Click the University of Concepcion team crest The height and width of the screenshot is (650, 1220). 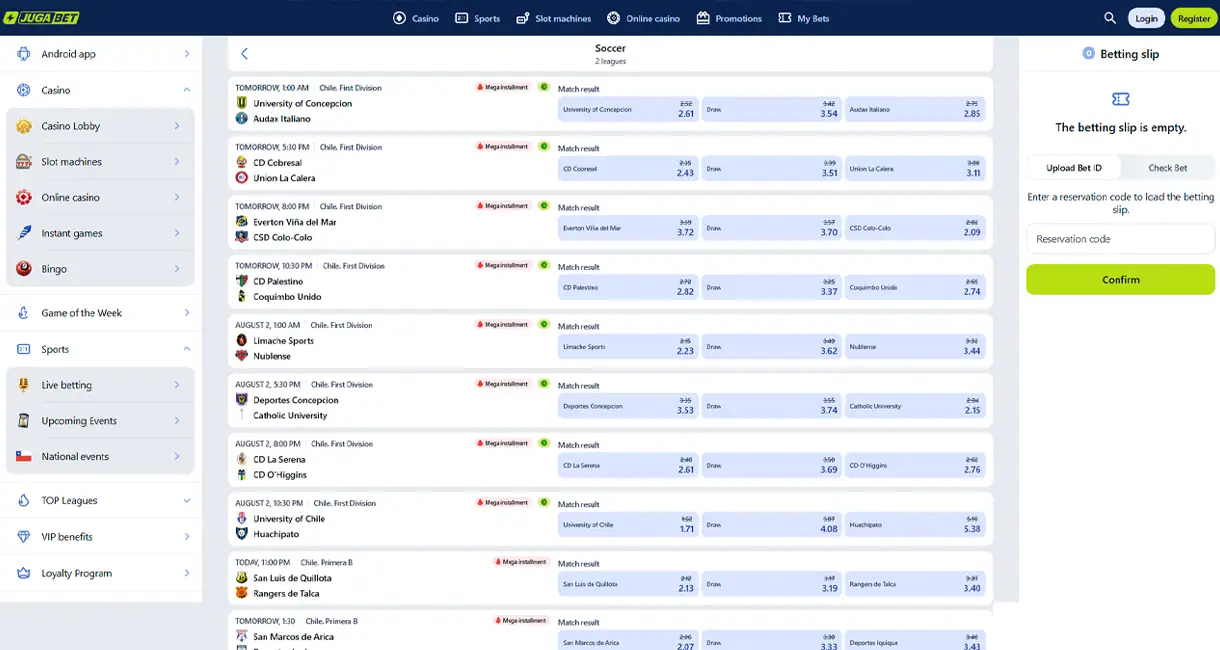241,103
